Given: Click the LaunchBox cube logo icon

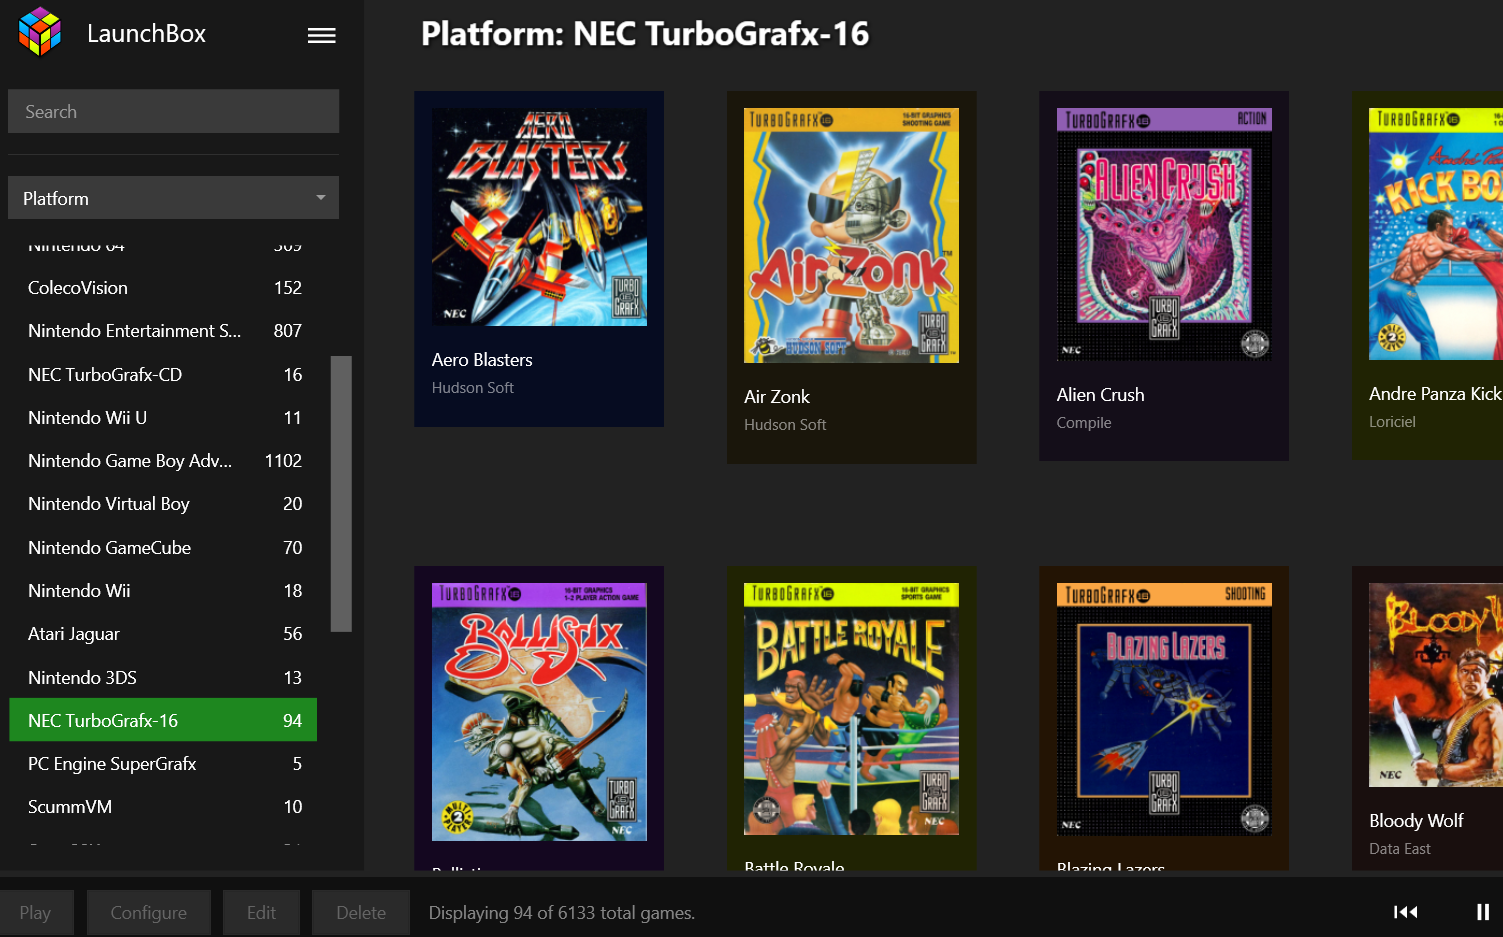Looking at the screenshot, I should tap(40, 32).
